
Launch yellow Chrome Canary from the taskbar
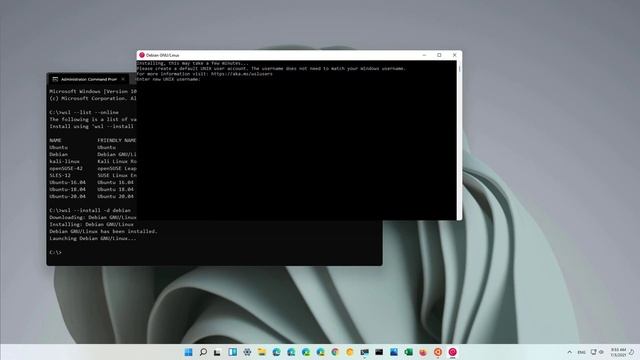pos(350,352)
